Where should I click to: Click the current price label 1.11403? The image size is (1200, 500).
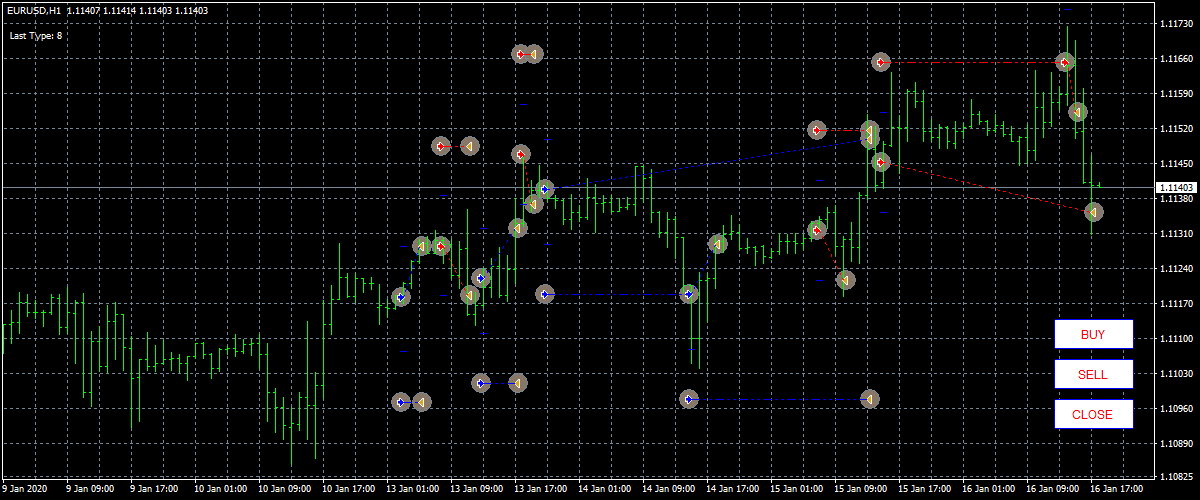tap(1176, 188)
